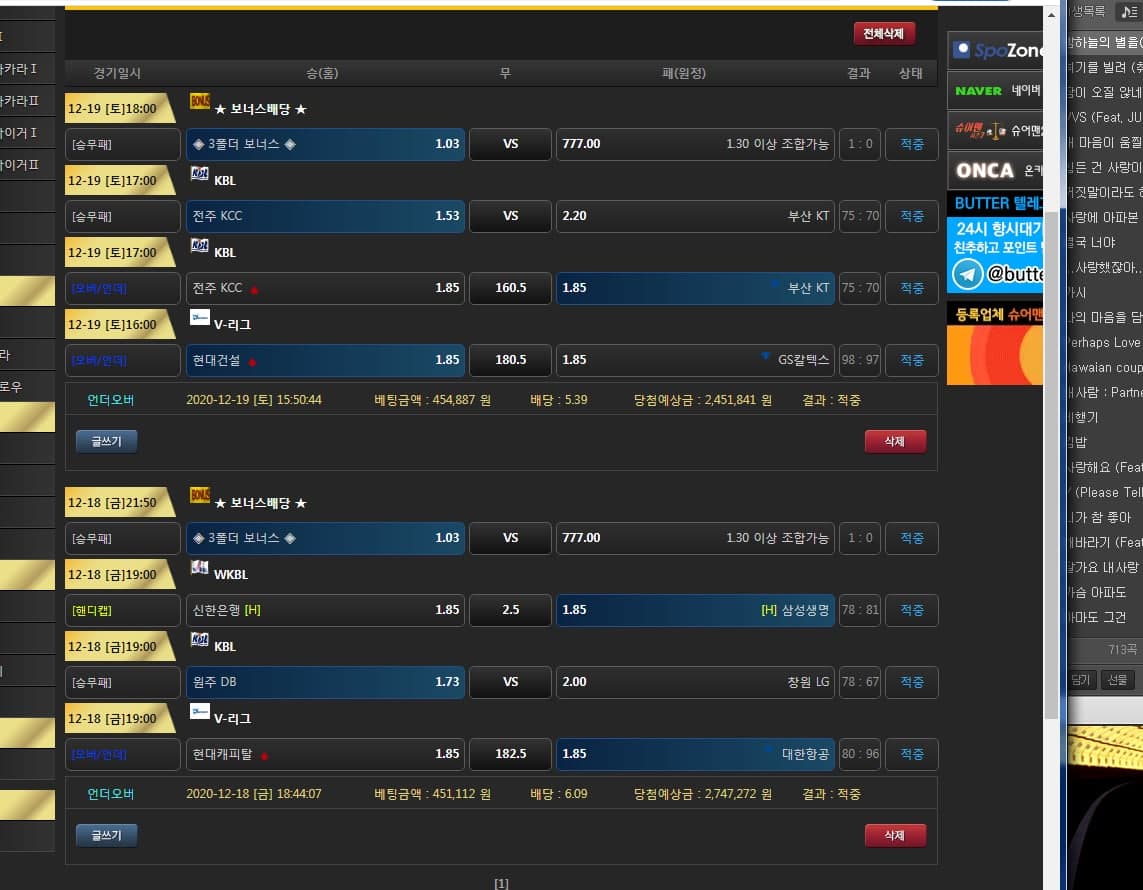Screen dimensions: 1143x890
Task: Click the 담기 button below the playlist
Action: pyautogui.click(x=1081, y=680)
